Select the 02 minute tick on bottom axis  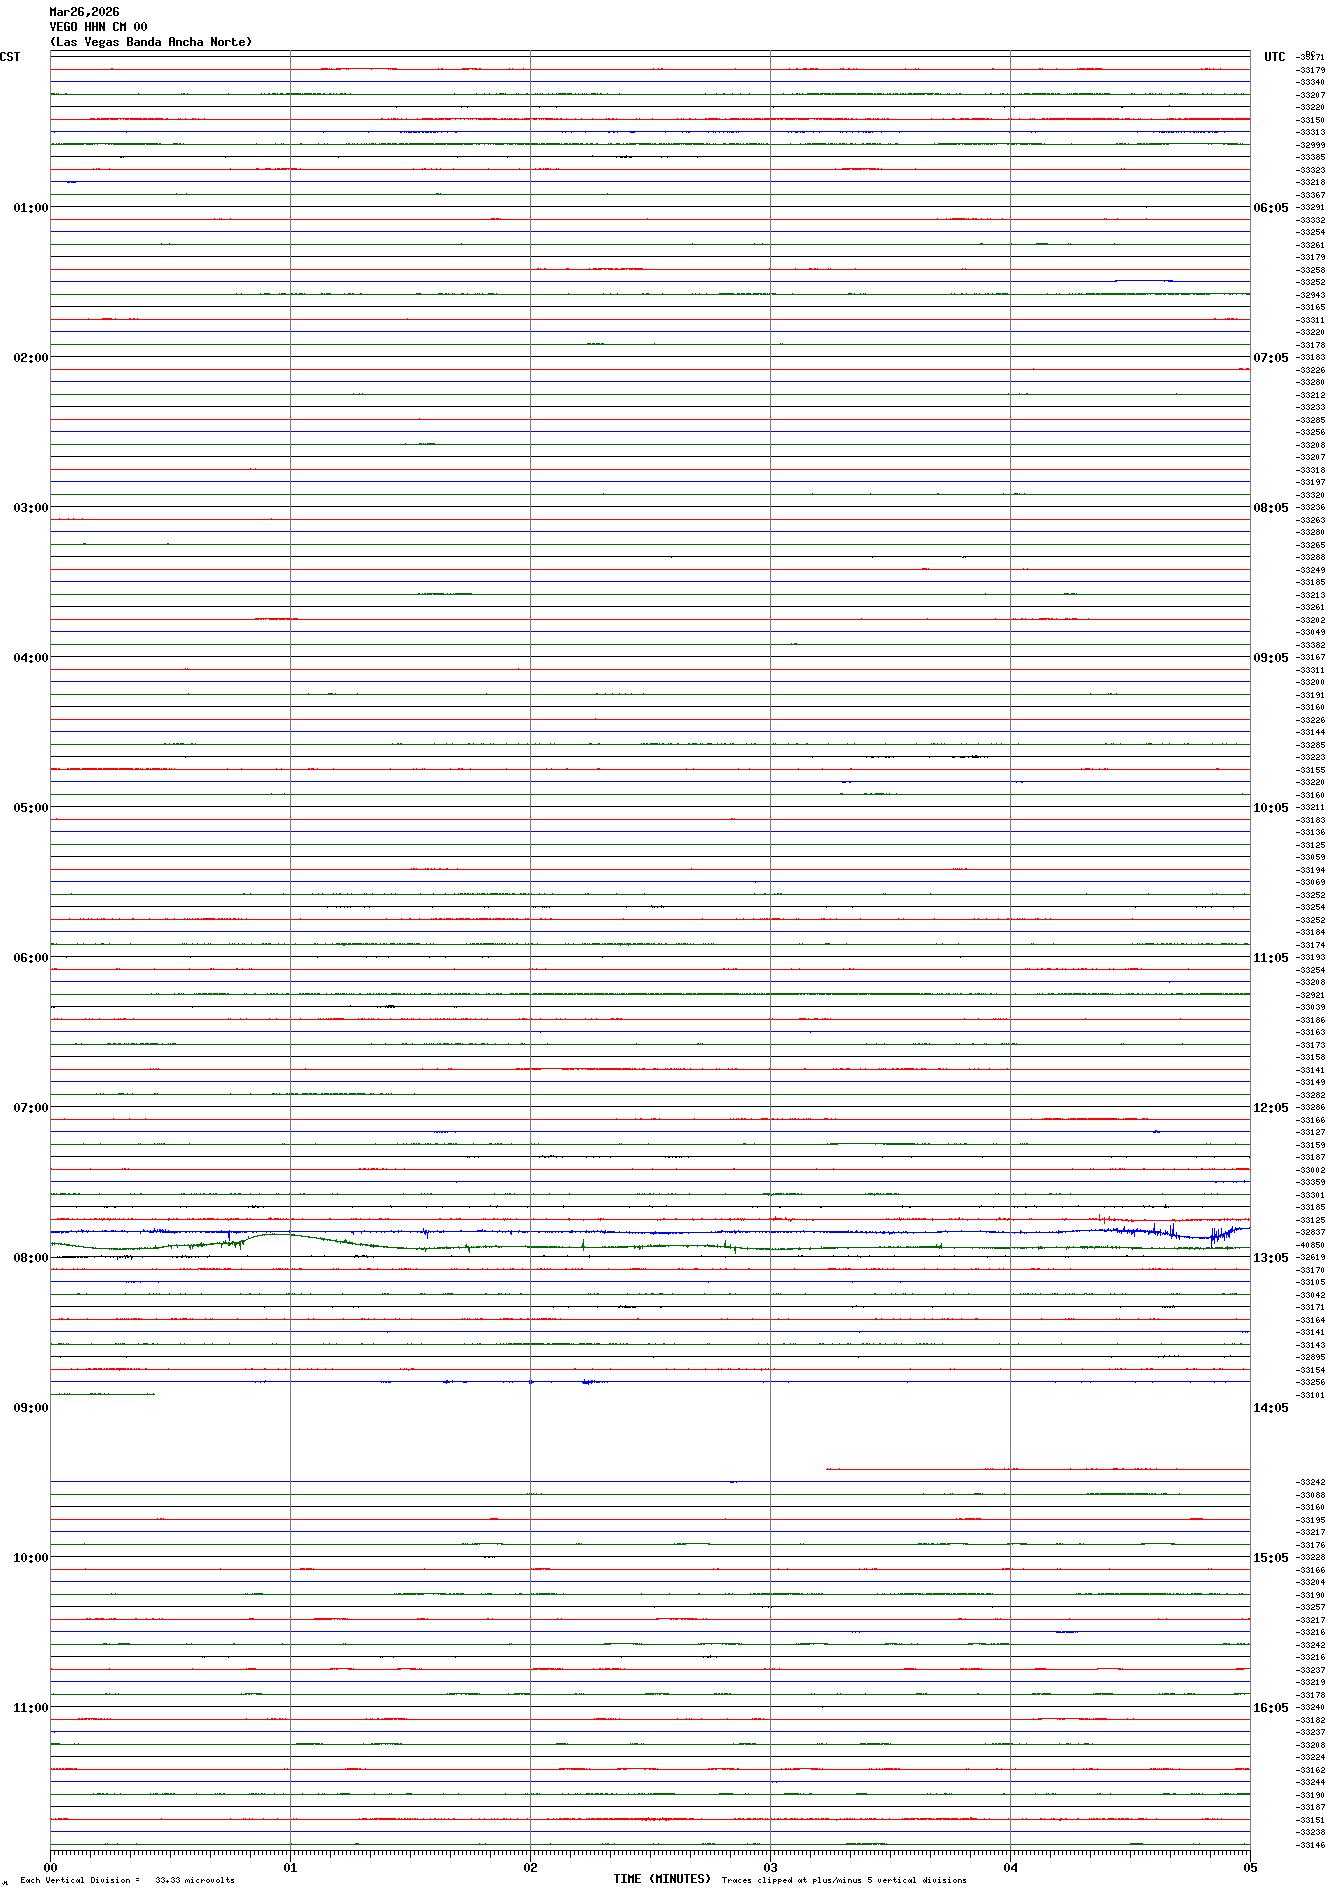pos(530,1867)
